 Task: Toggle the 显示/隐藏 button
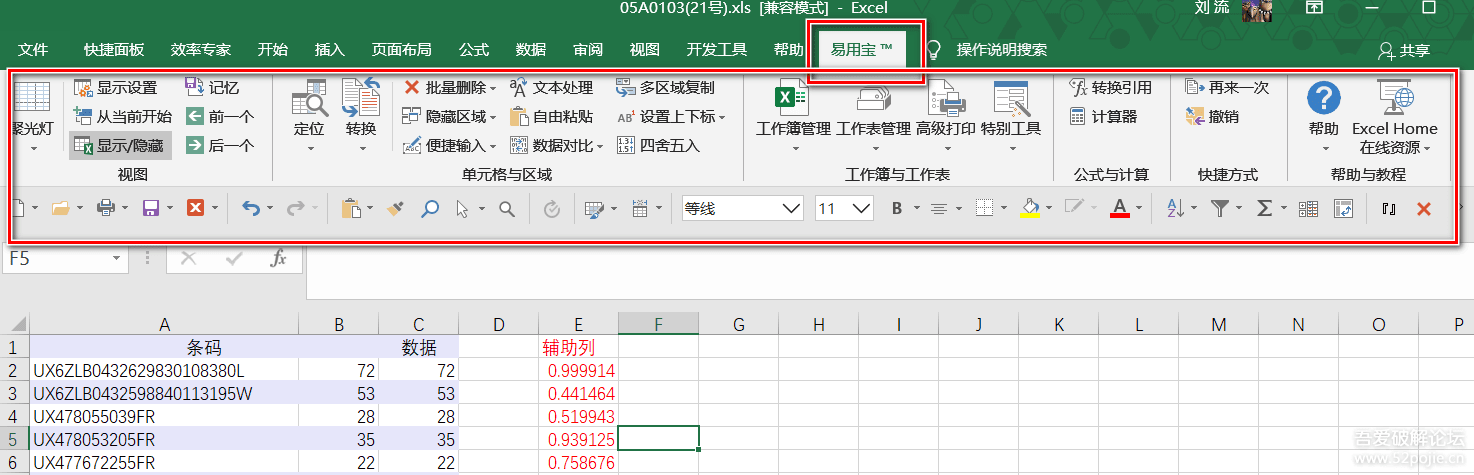pyautogui.click(x=121, y=146)
